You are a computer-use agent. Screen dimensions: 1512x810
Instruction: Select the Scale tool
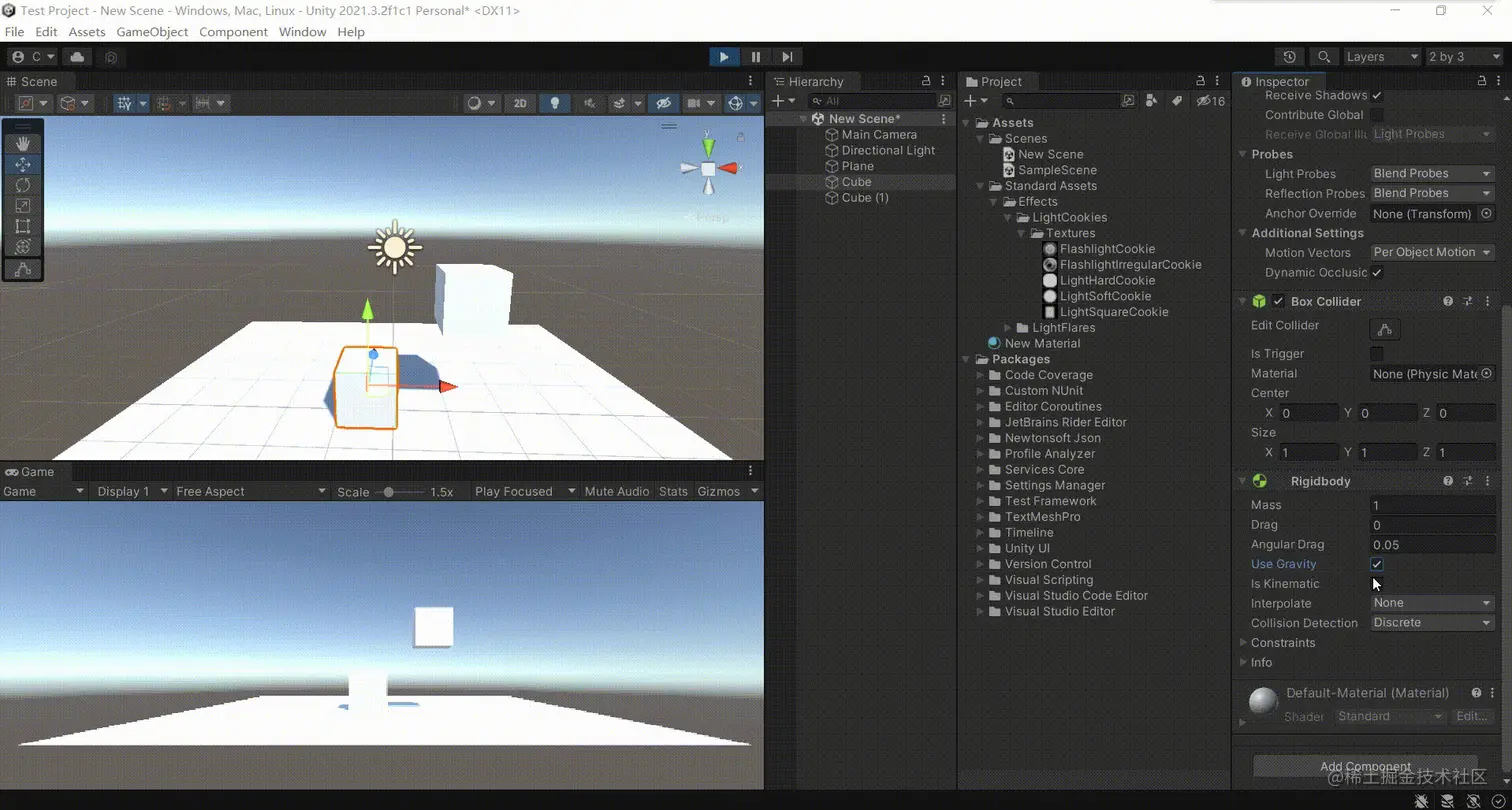23,205
